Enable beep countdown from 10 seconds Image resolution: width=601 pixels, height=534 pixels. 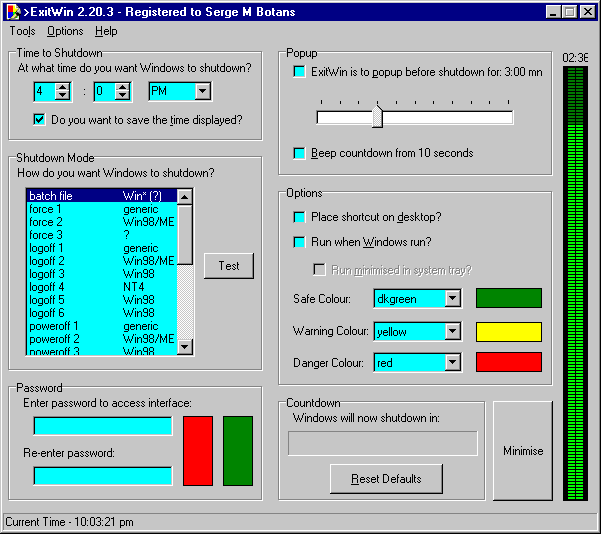click(x=299, y=153)
